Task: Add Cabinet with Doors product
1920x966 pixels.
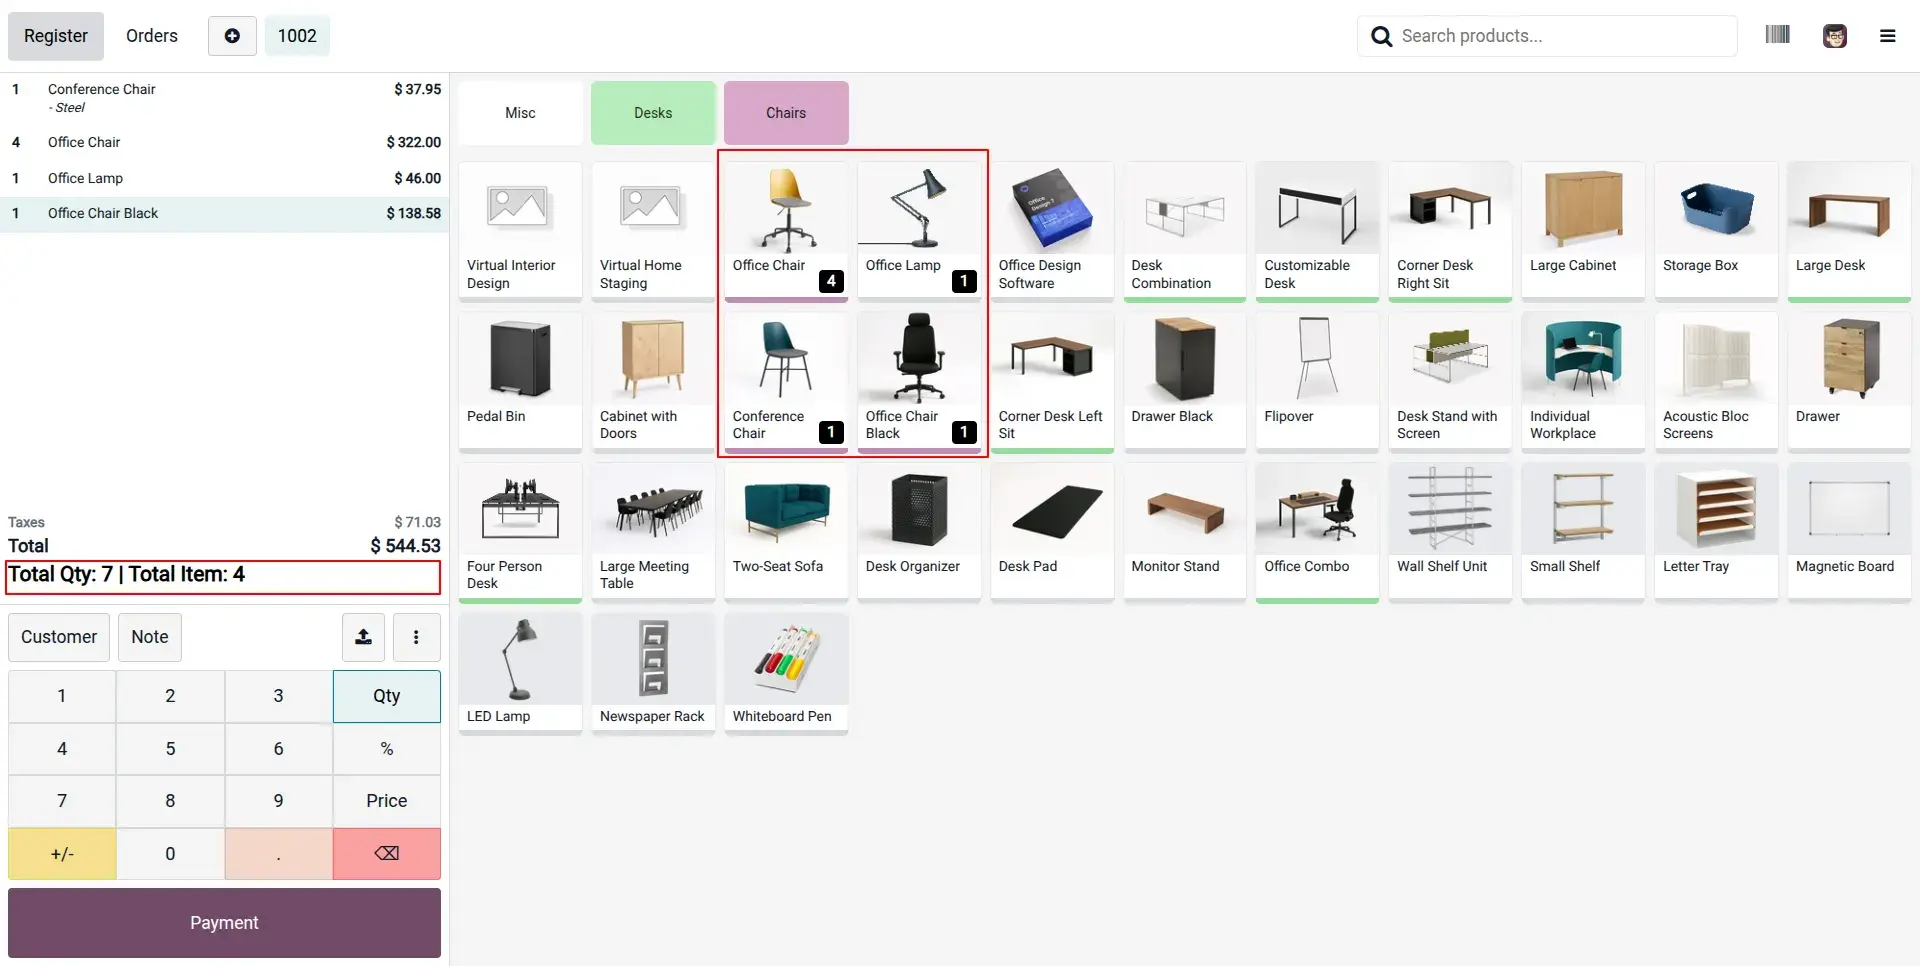Action: (x=653, y=382)
